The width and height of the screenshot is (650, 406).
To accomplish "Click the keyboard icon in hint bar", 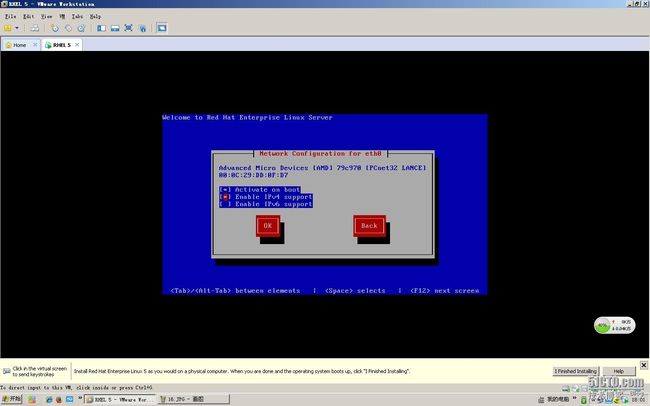I will [7, 371].
